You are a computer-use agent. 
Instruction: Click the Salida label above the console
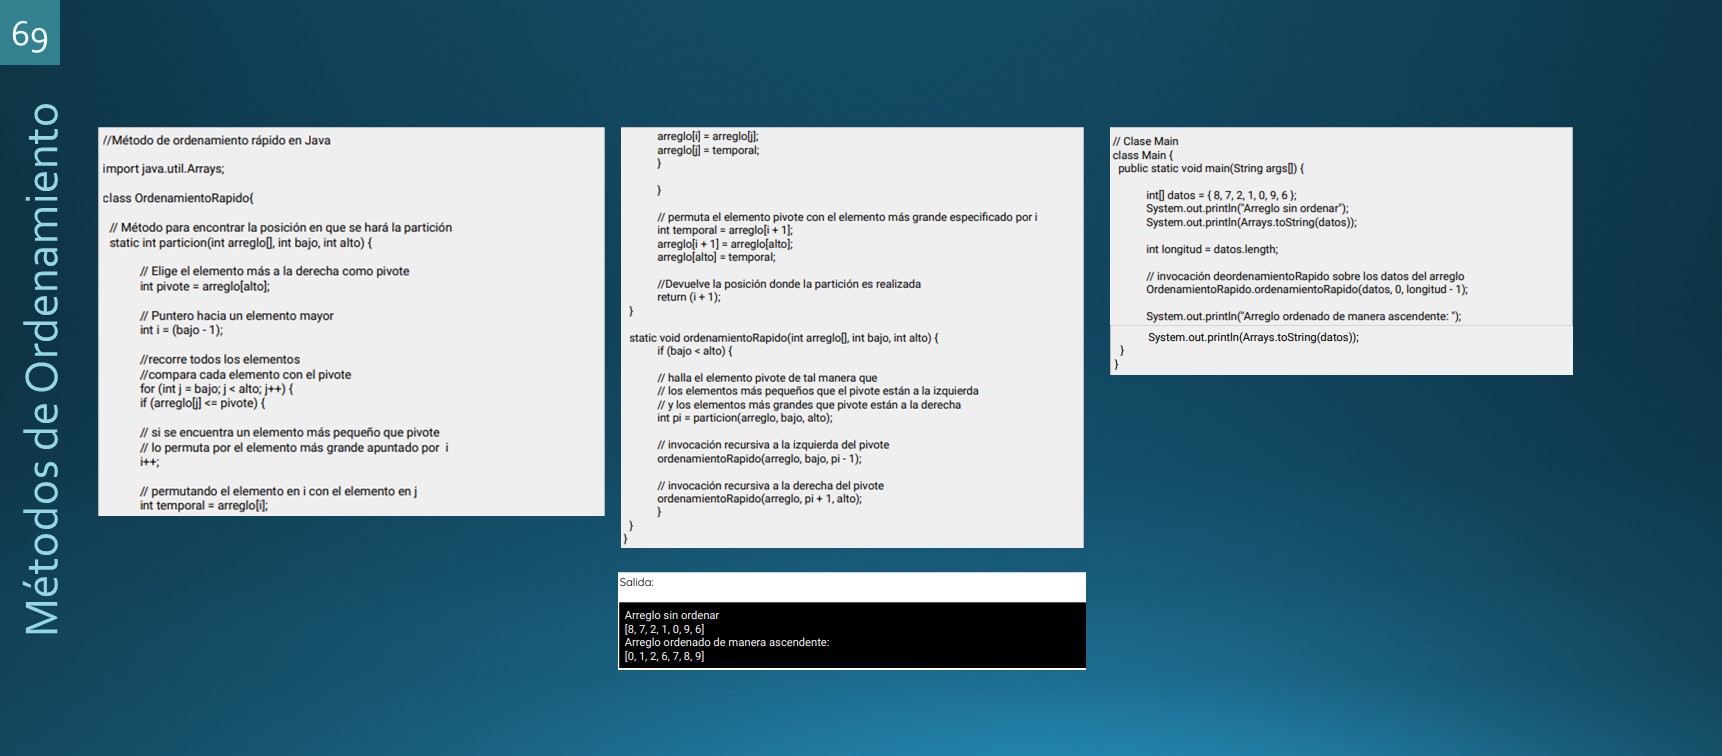pos(636,582)
